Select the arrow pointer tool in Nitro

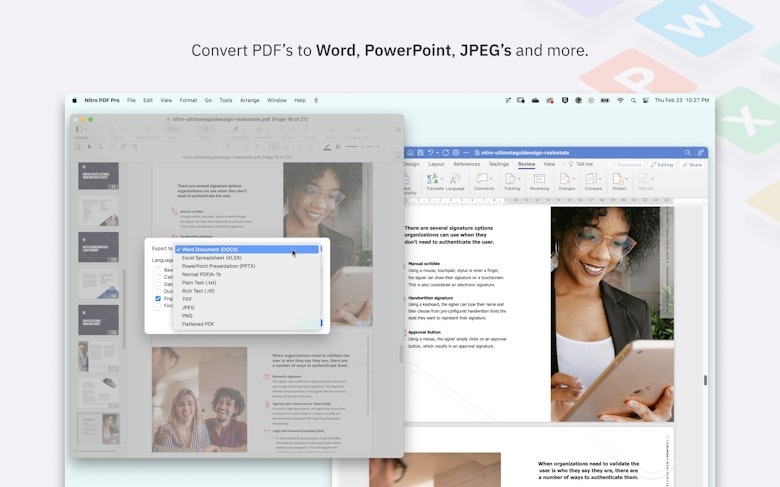(x=90, y=147)
